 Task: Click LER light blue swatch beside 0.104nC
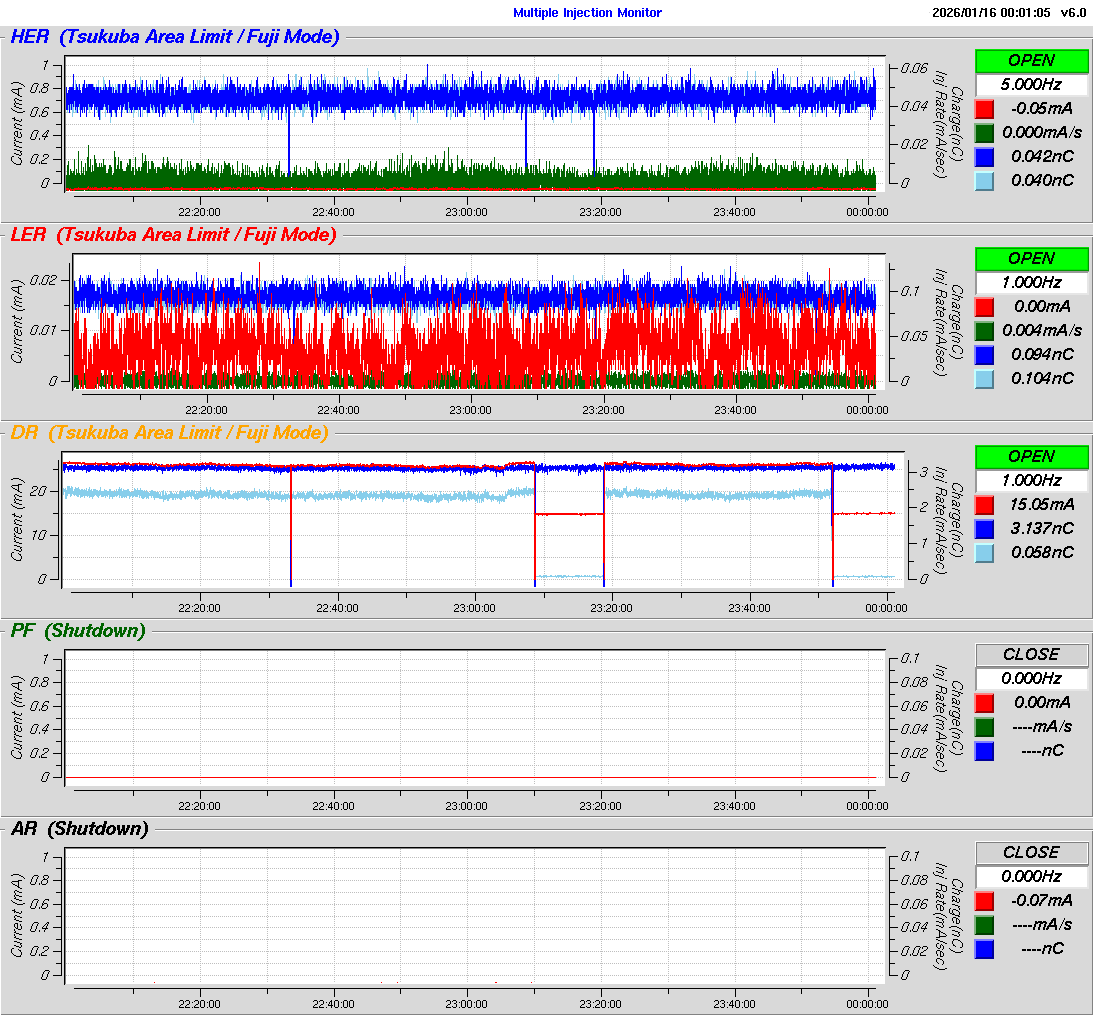pos(984,379)
